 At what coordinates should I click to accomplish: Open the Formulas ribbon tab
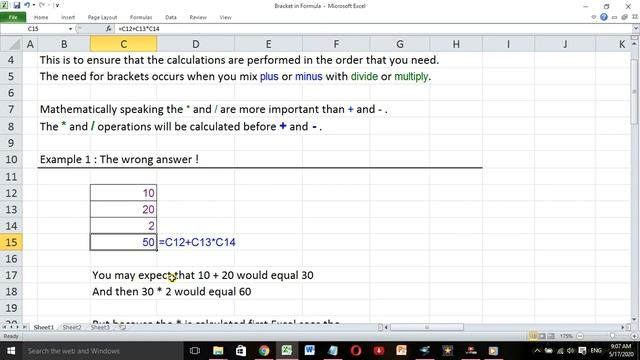141,17
